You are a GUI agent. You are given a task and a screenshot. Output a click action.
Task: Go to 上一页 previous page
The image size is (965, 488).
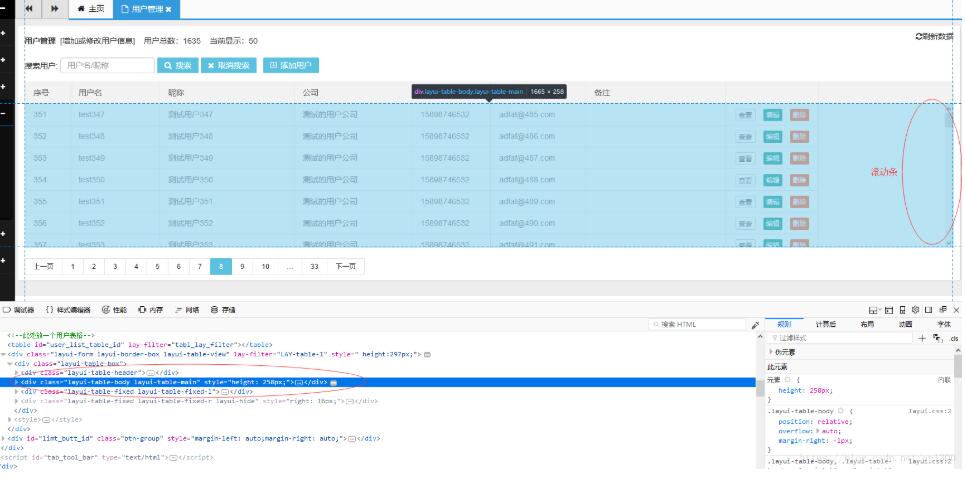click(x=44, y=266)
